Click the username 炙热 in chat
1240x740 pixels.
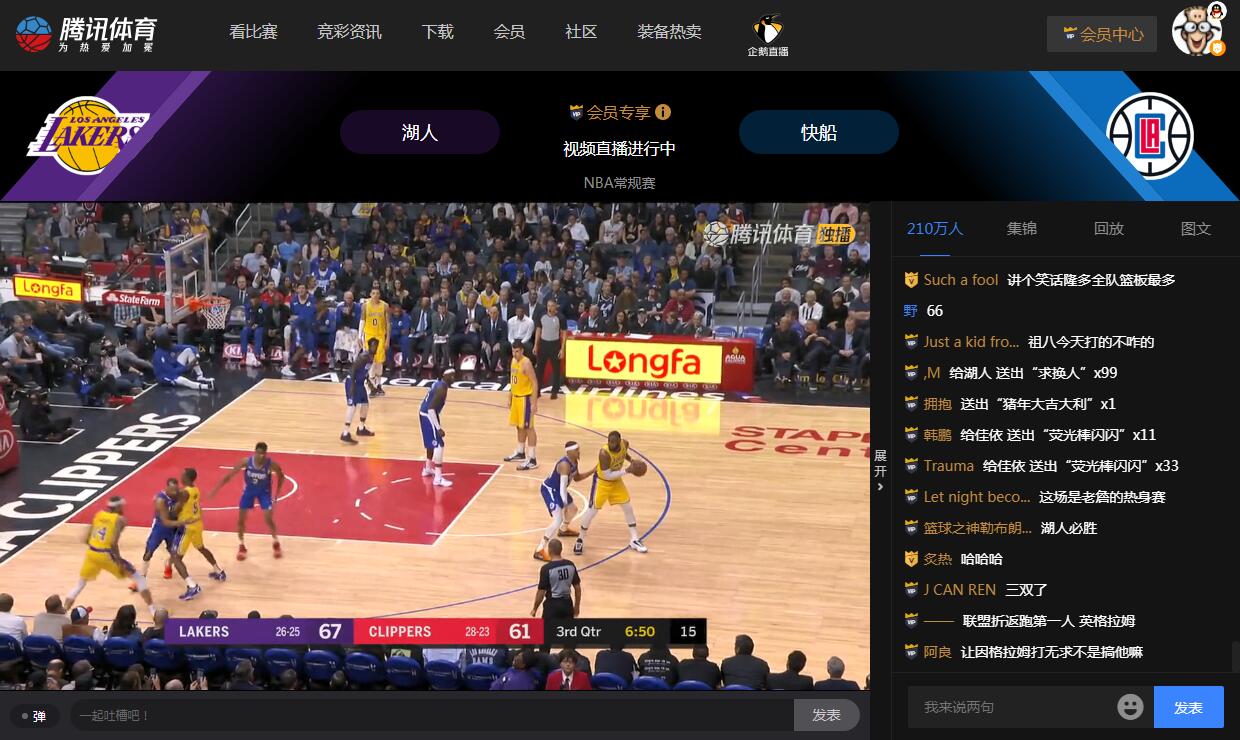(938, 559)
